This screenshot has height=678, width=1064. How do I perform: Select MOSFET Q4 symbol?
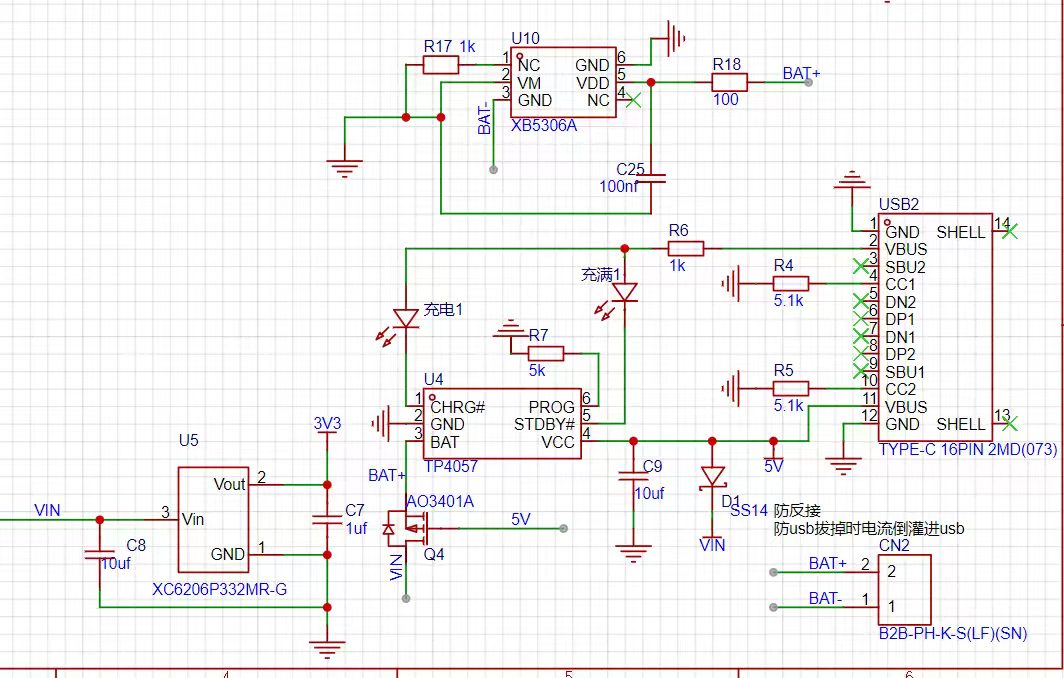point(407,528)
